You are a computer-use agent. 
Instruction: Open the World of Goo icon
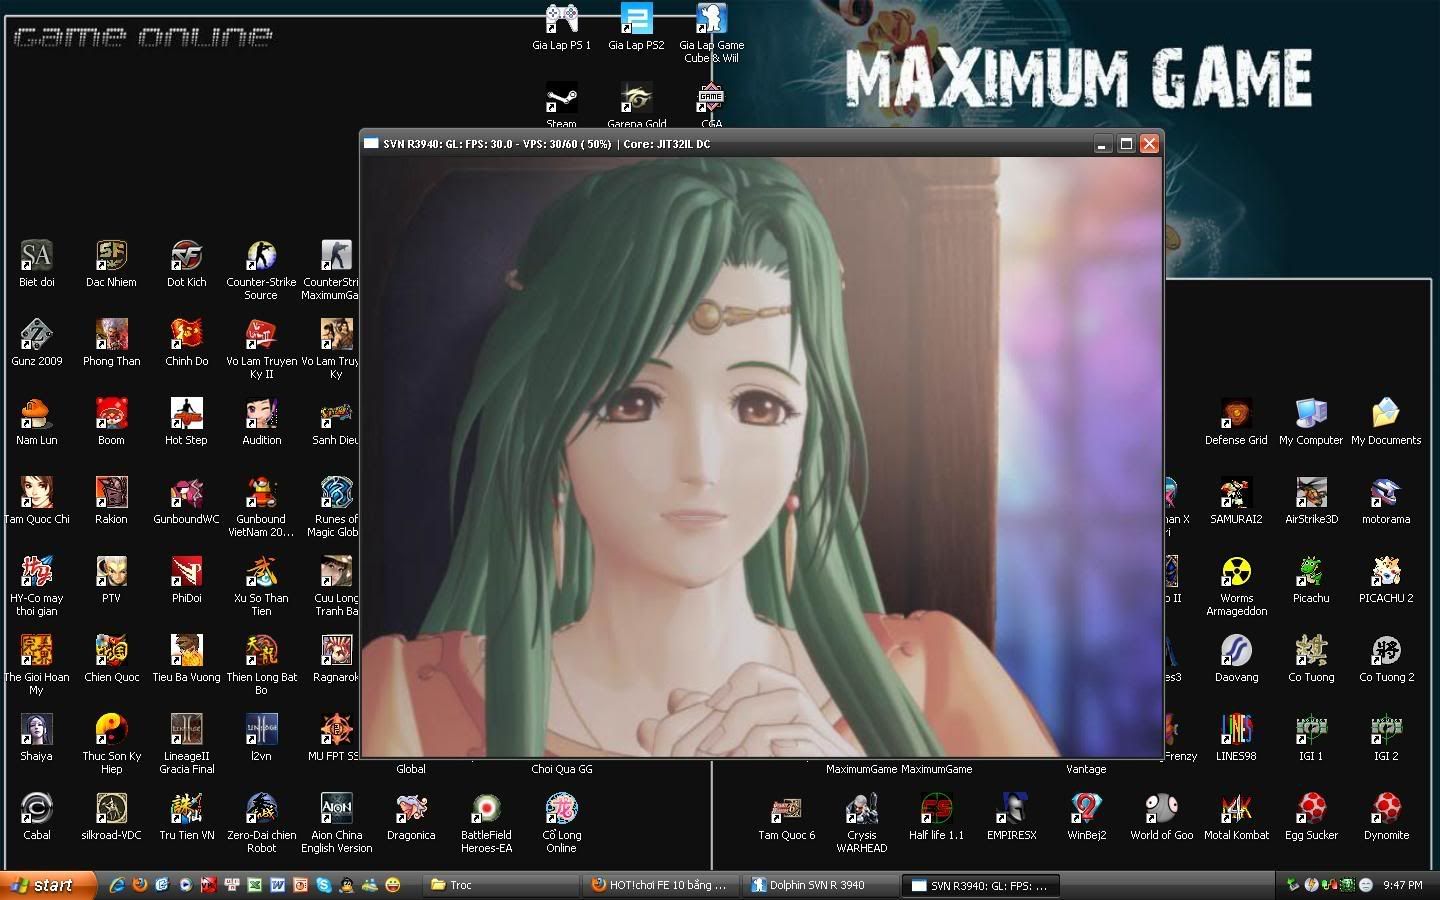pyautogui.click(x=1161, y=809)
